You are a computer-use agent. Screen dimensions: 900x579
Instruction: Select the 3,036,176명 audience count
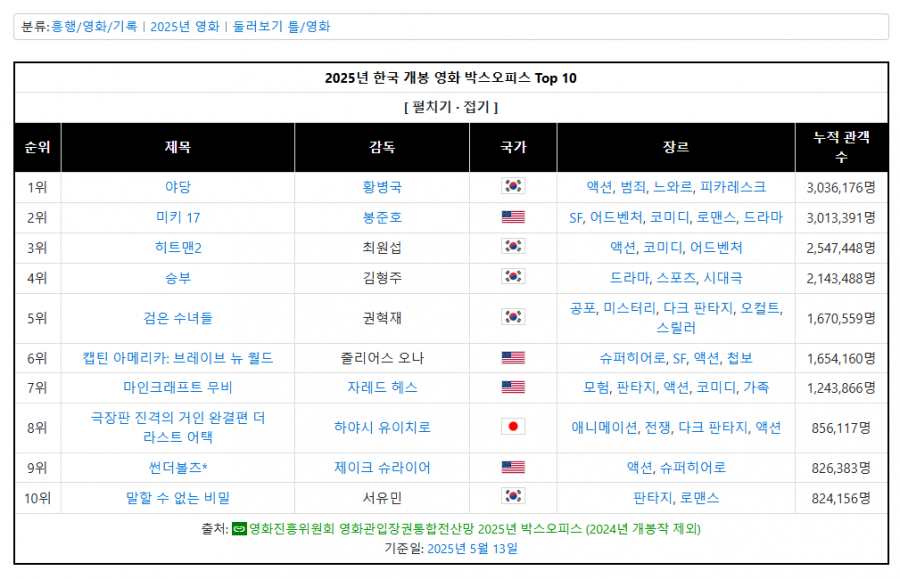click(841, 188)
